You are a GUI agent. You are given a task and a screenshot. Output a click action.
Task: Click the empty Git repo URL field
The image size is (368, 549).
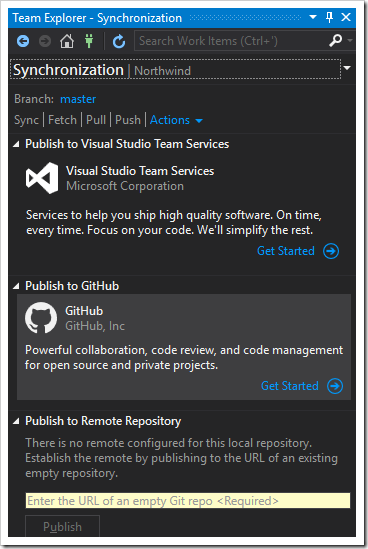tap(188, 501)
